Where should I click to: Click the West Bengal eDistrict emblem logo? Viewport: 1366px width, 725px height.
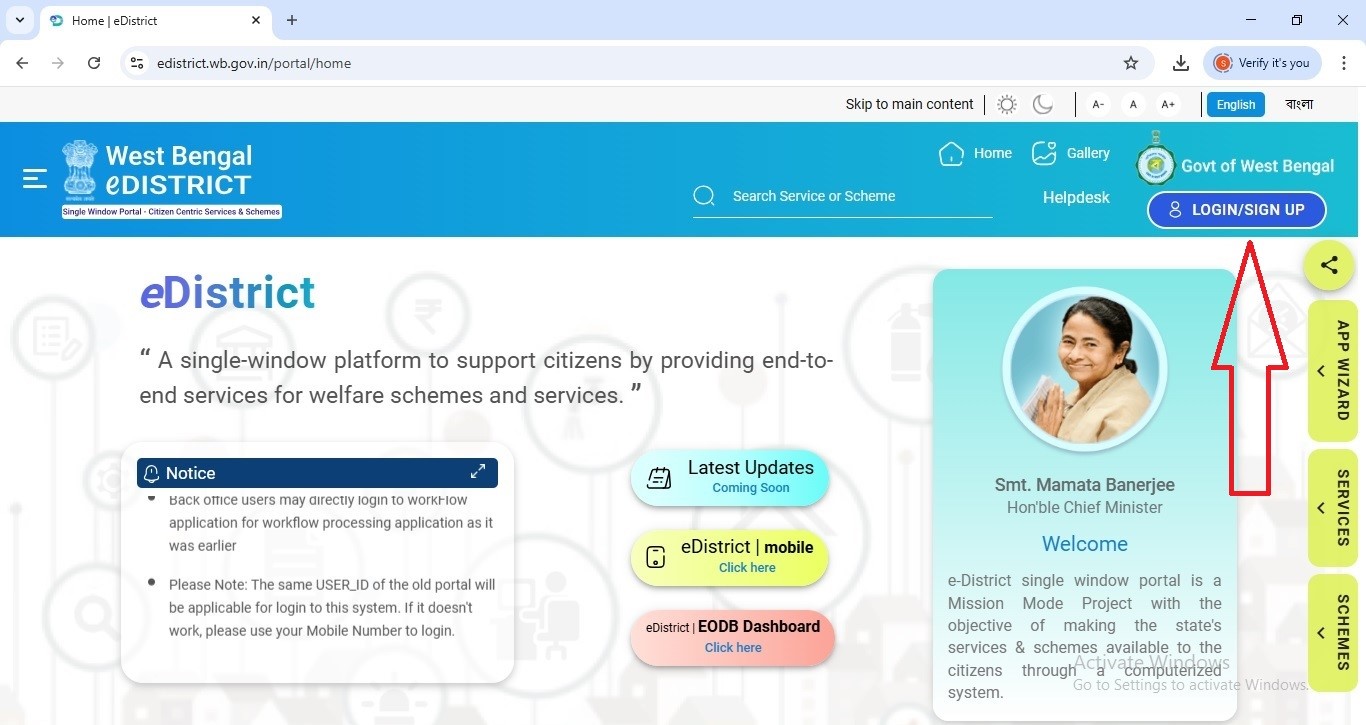point(80,169)
